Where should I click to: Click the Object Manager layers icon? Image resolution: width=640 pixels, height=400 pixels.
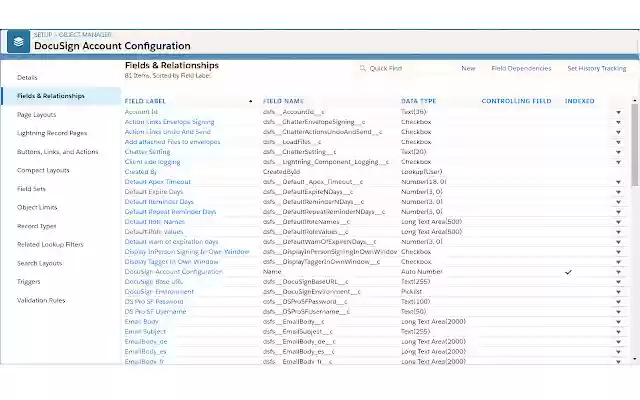[19, 41]
